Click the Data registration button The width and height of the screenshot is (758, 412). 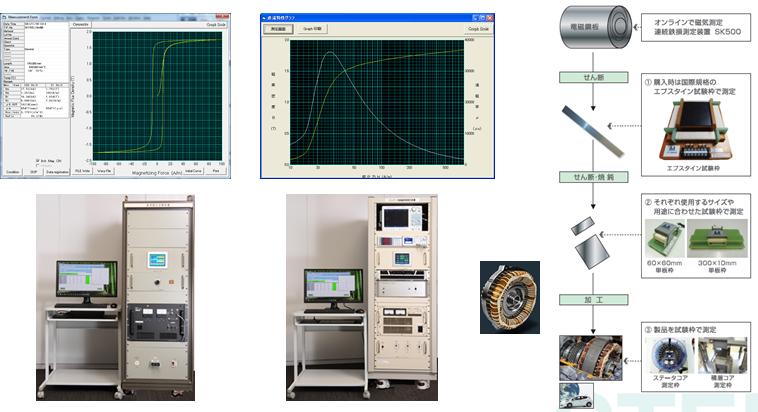pyautogui.click(x=58, y=172)
